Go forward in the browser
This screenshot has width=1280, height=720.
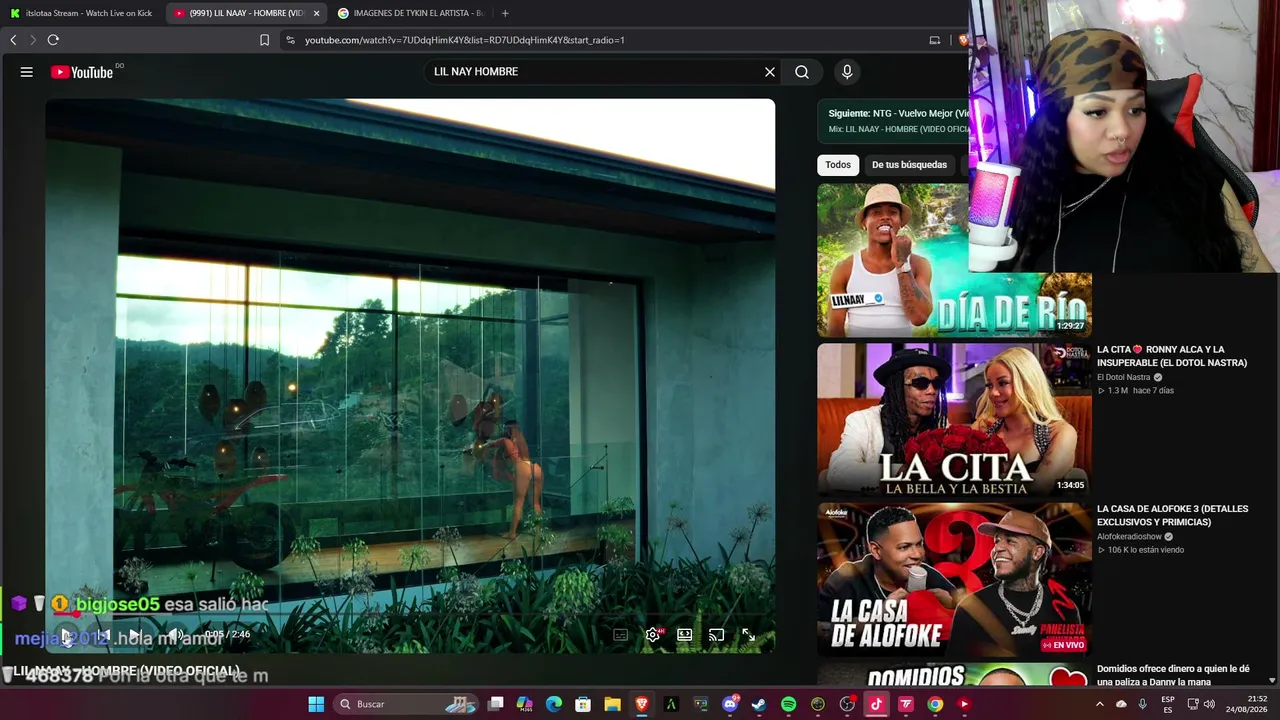tap(33, 40)
